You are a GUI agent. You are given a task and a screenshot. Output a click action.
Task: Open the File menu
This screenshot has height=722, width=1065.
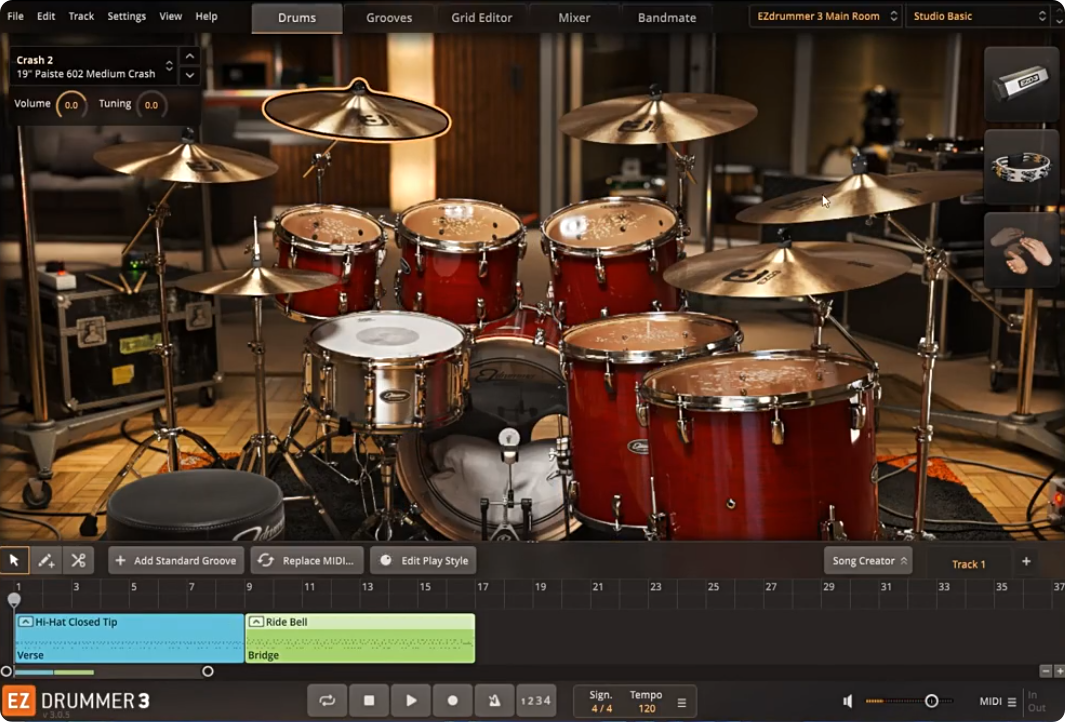(x=15, y=16)
